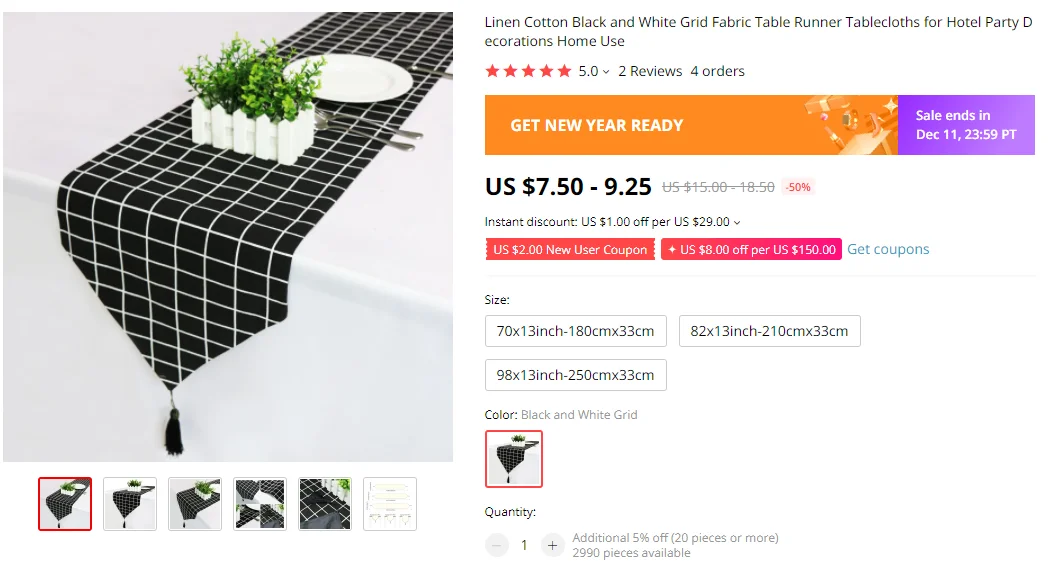Increase quantity with the plus button
Screen dimensions: 1054x562
[x=552, y=545]
